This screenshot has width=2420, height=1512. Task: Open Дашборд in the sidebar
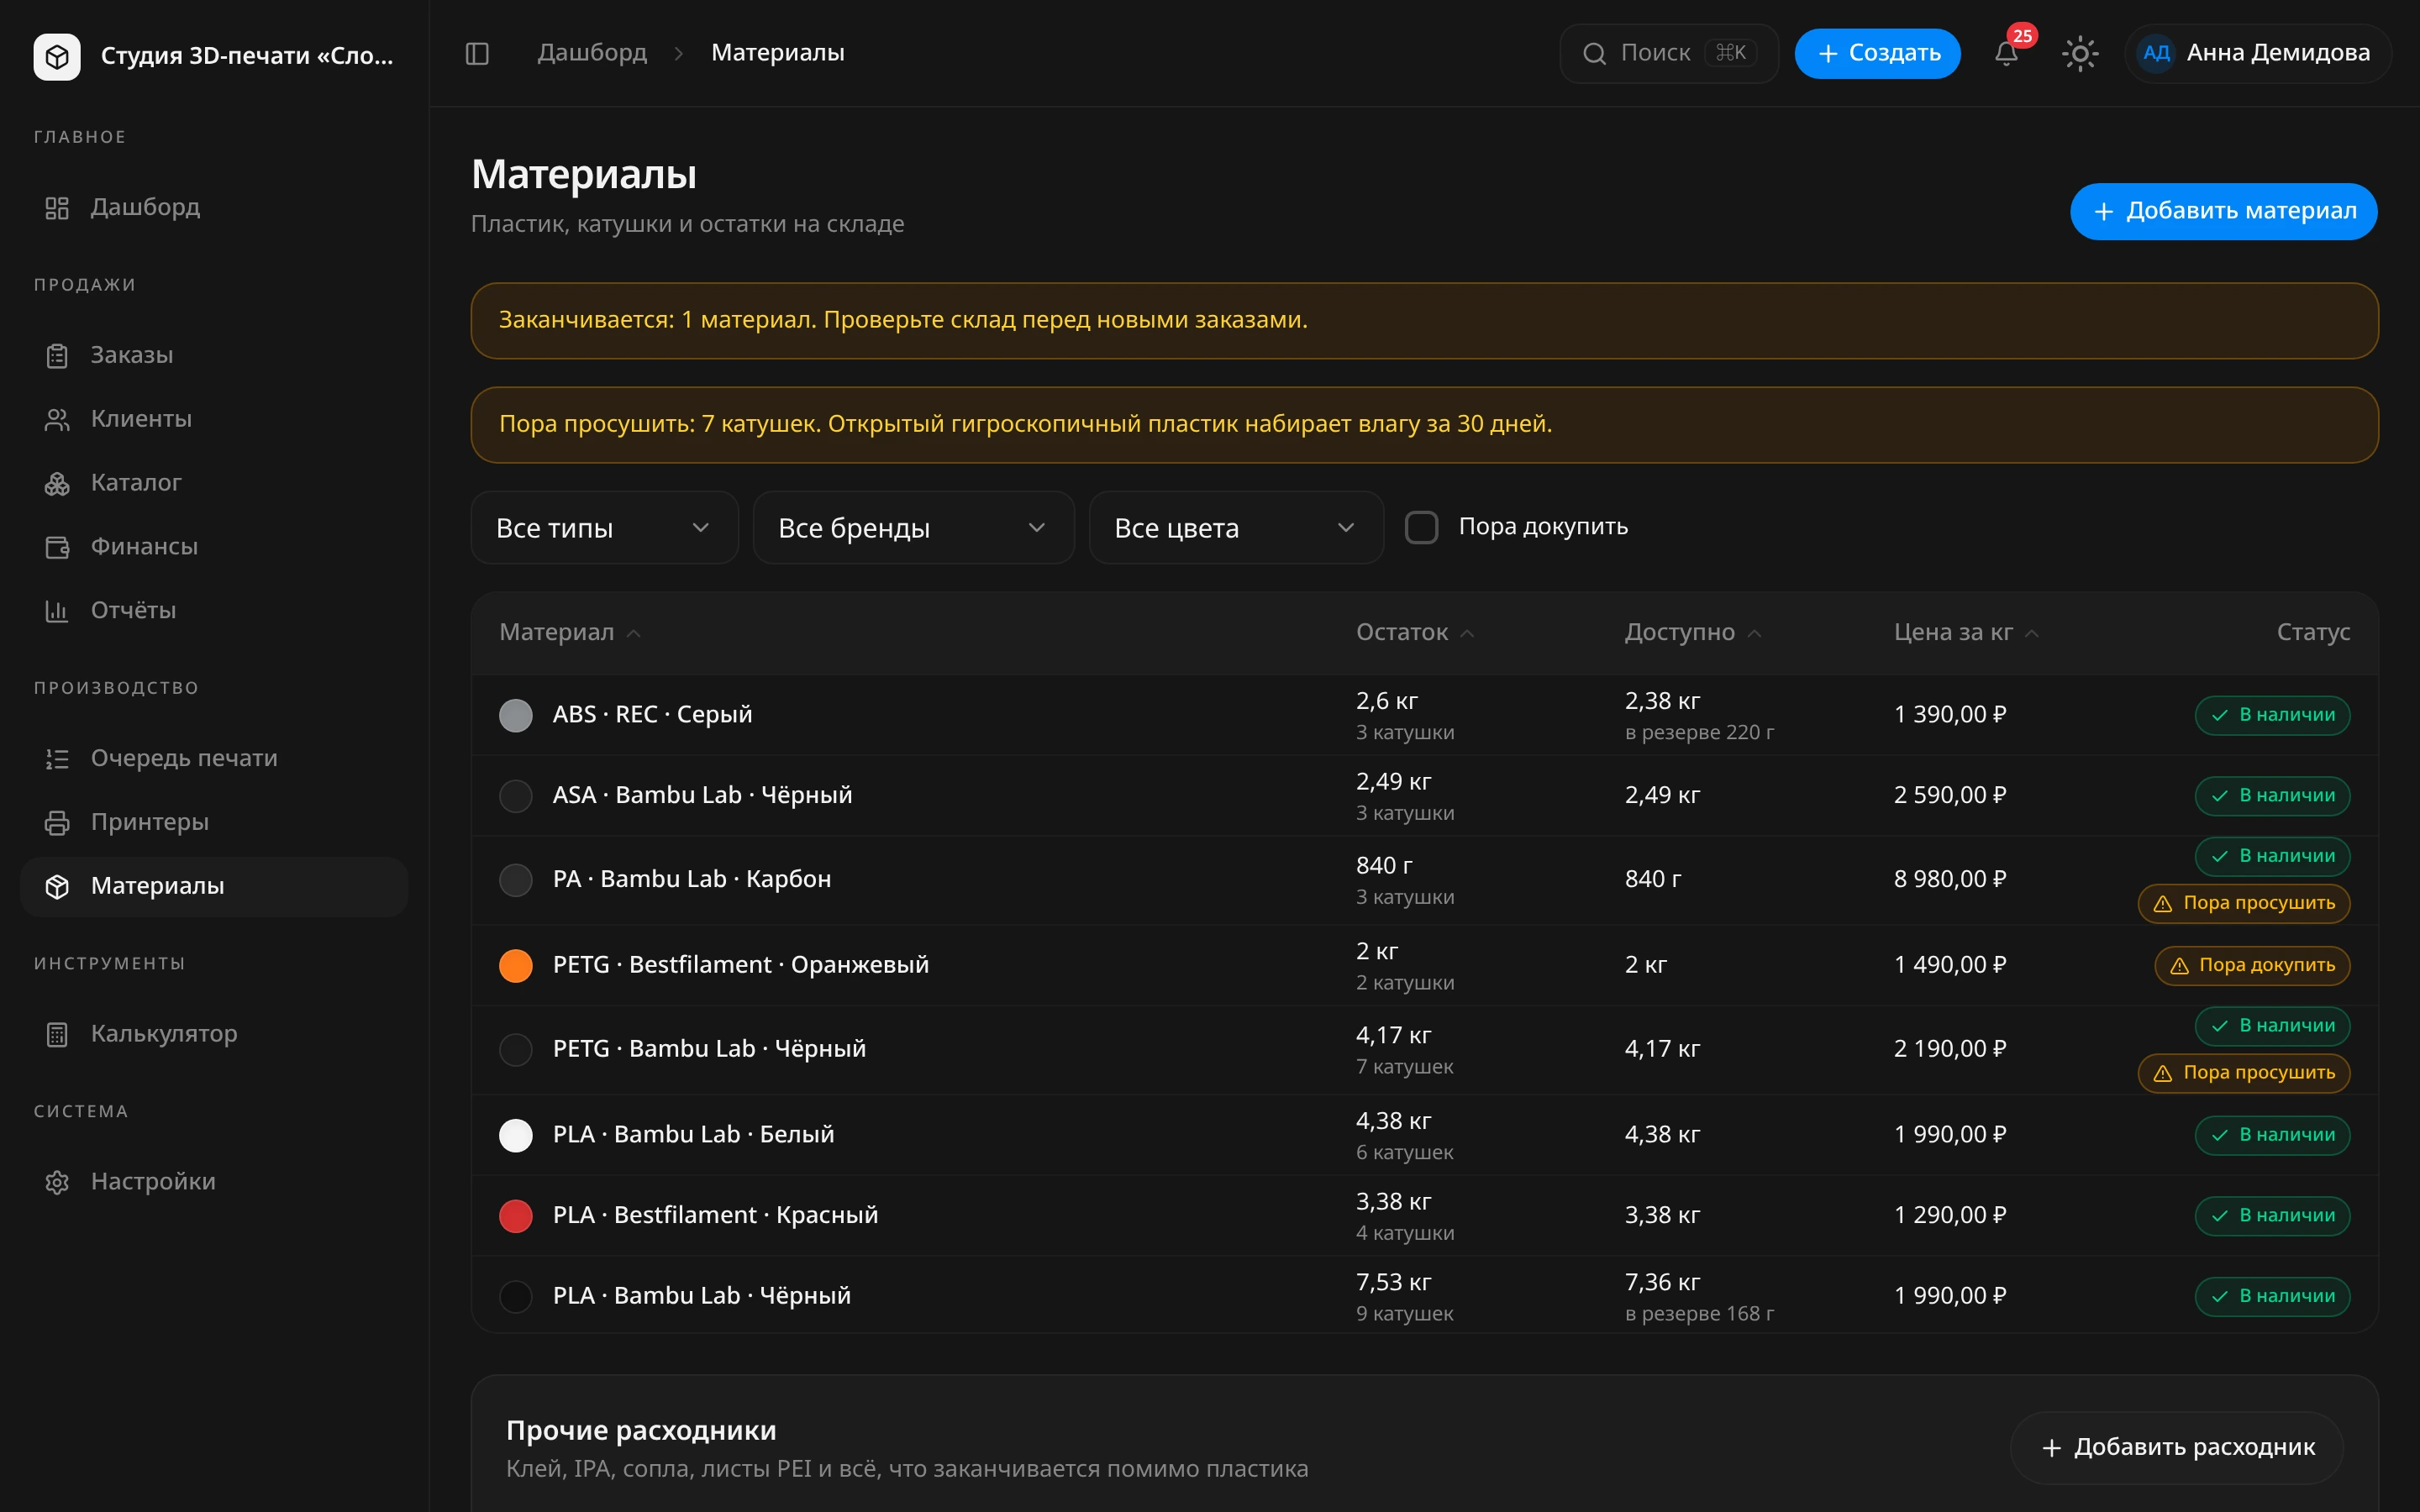[x=214, y=207]
